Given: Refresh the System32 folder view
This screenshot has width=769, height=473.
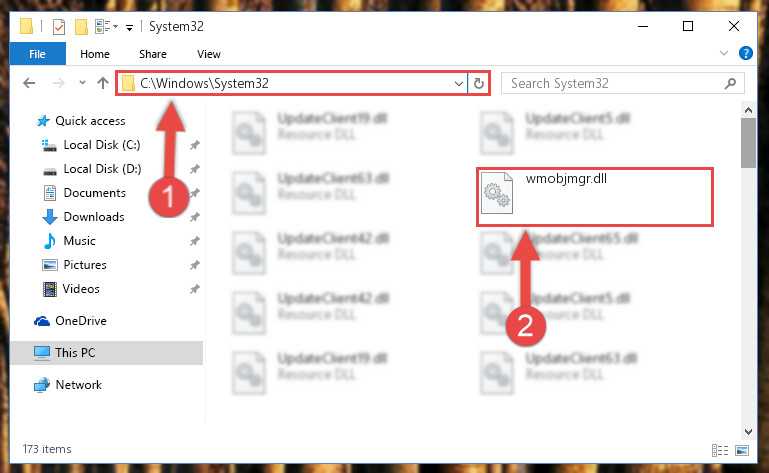Looking at the screenshot, I should [479, 83].
